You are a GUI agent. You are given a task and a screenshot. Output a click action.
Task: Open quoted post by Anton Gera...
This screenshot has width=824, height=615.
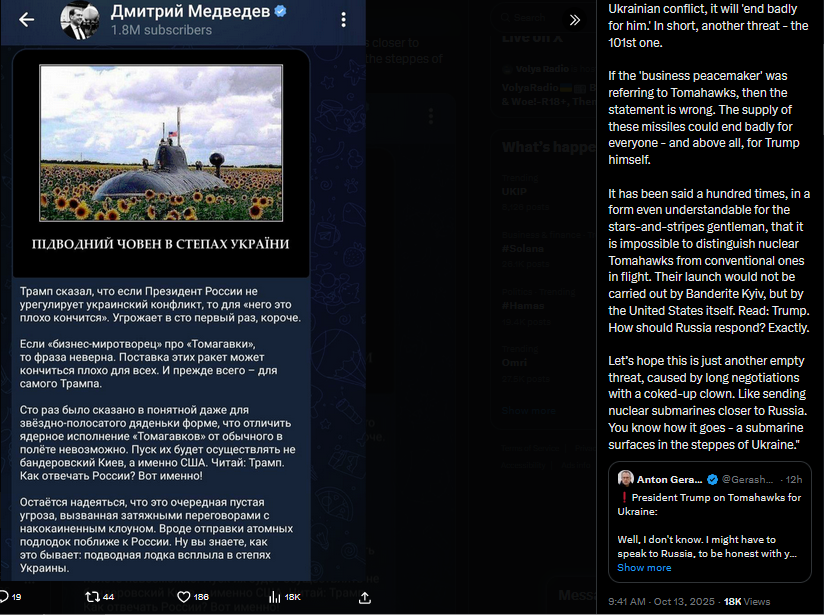(x=709, y=521)
